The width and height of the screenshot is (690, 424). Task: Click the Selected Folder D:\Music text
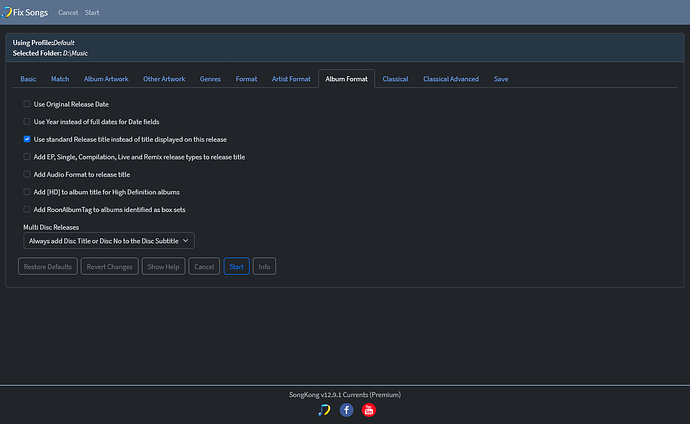pyautogui.click(x=50, y=53)
